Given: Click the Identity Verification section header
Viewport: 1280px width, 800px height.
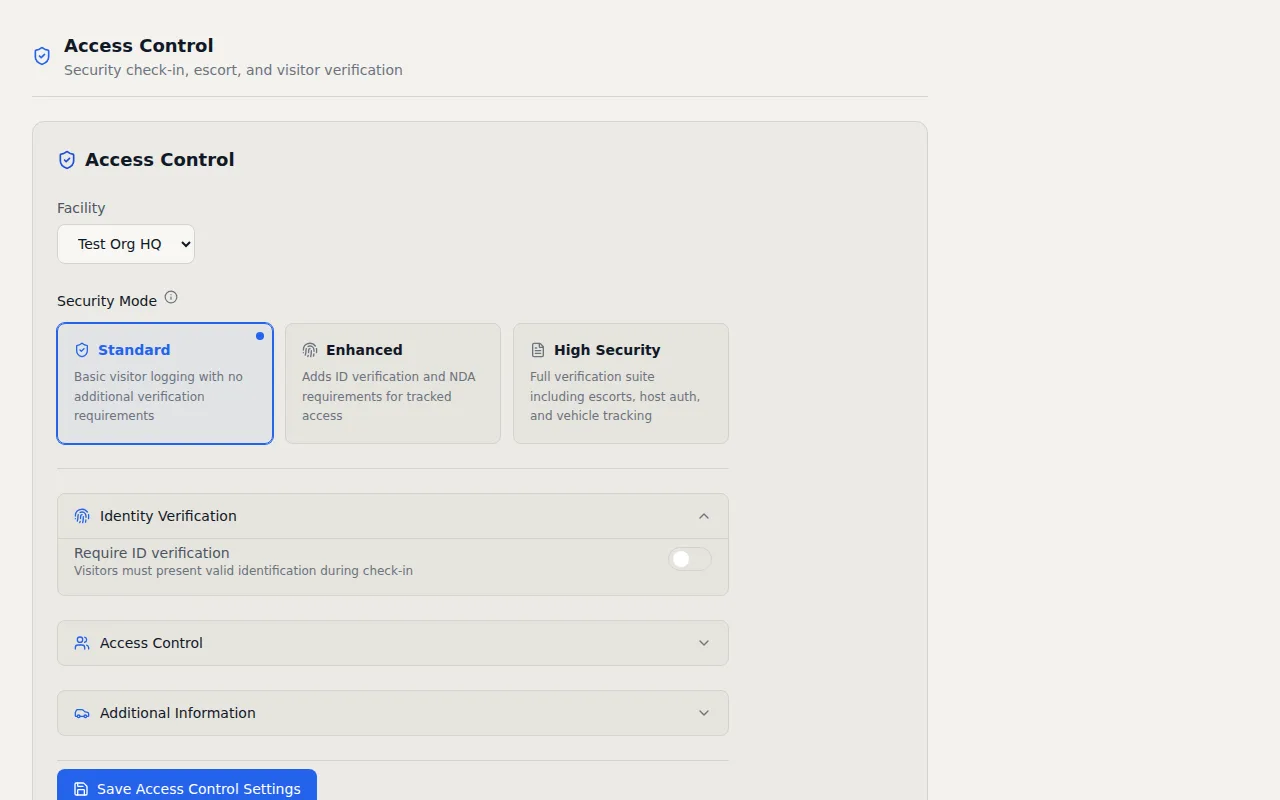Looking at the screenshot, I should [x=392, y=515].
